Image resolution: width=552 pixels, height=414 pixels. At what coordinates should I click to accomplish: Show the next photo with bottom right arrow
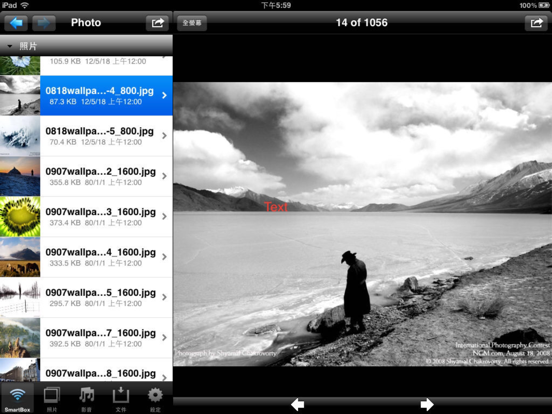427,404
